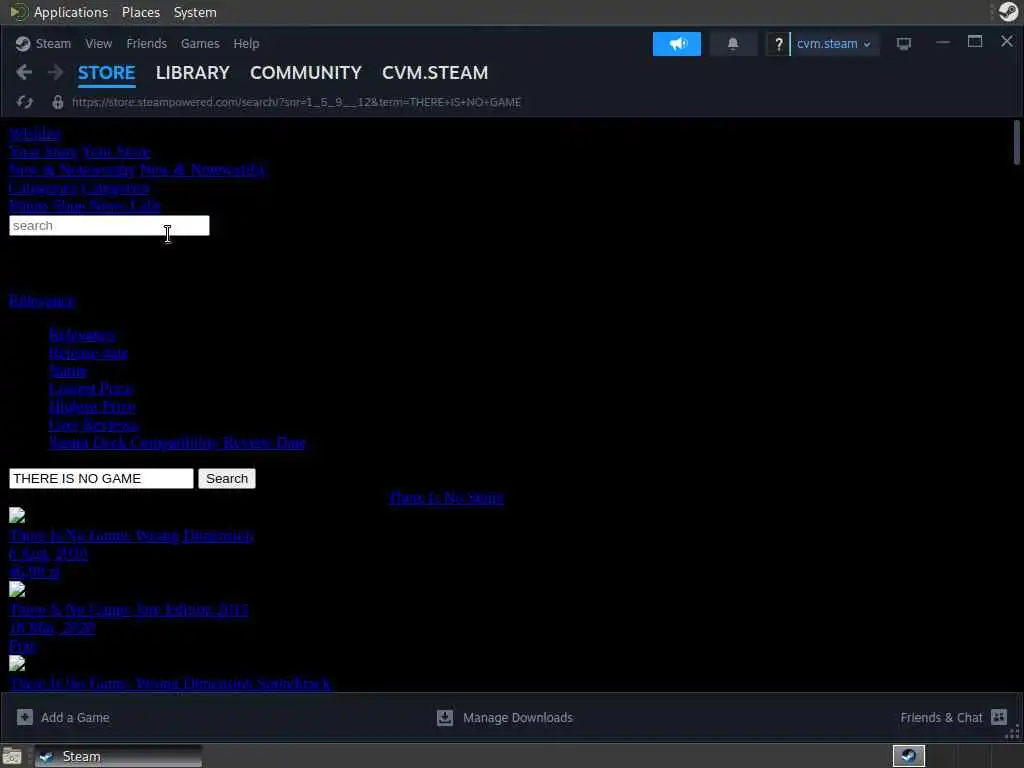Click the 18 Mar, 2020 release date

(52, 628)
